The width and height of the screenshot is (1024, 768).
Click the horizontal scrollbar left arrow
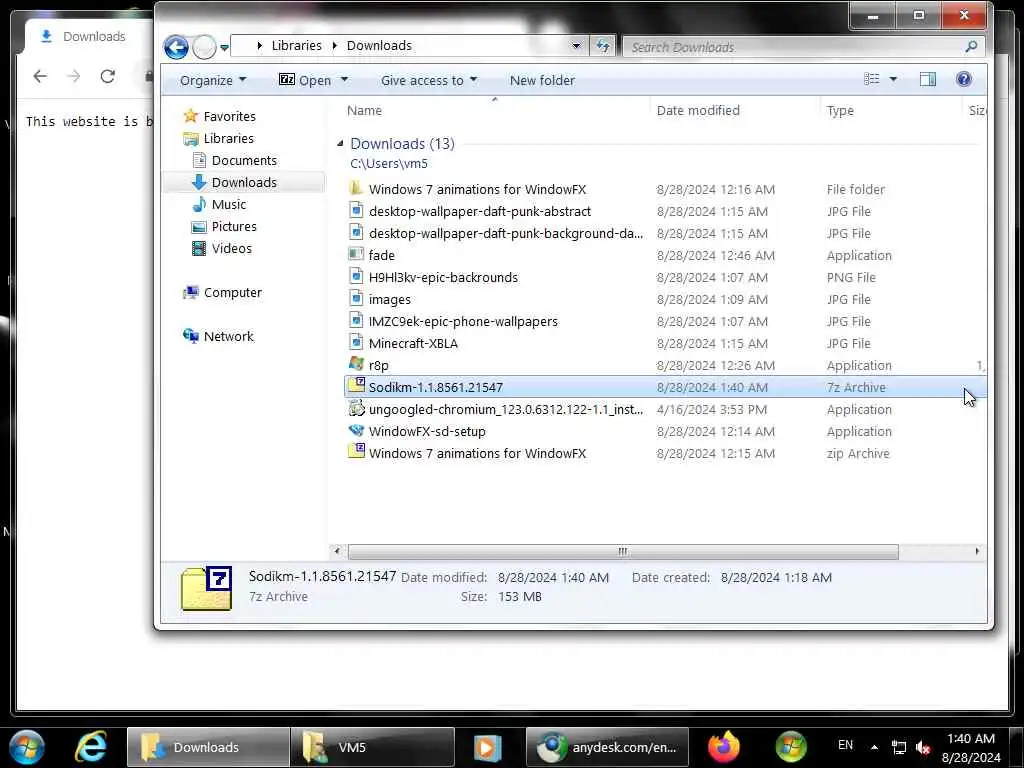(336, 552)
